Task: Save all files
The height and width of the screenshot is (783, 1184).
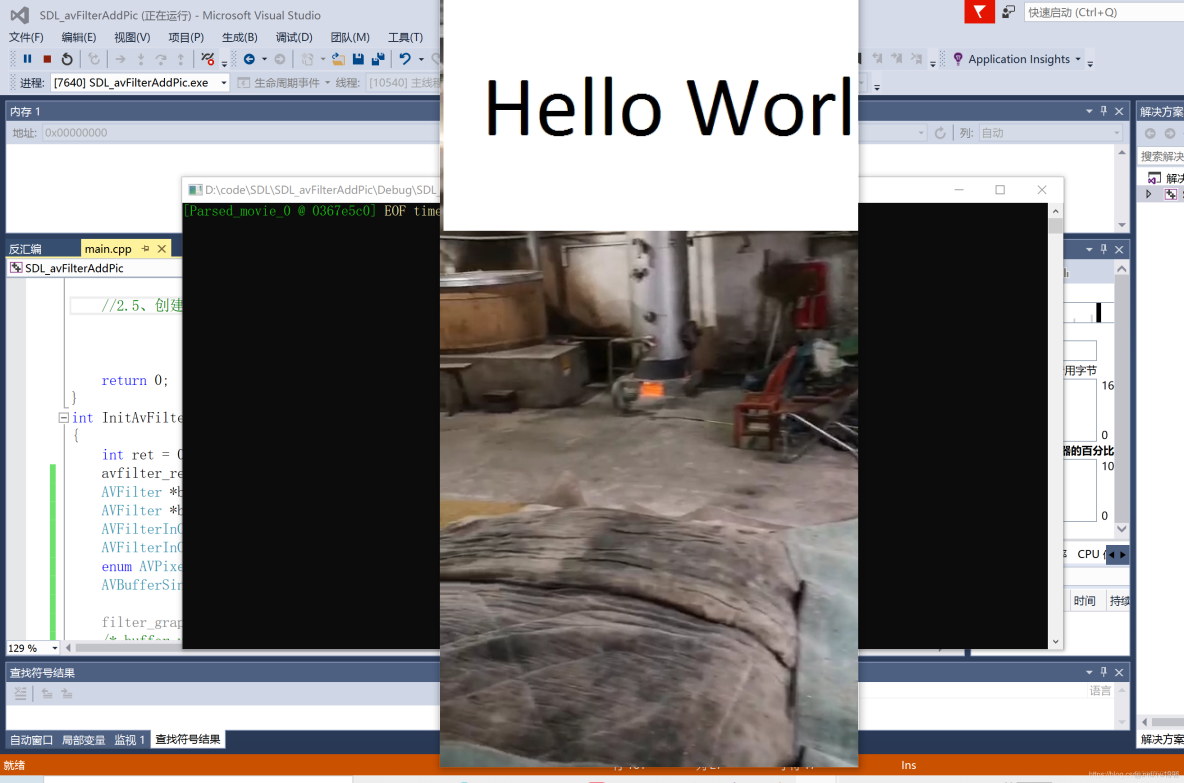Action: pos(378,59)
